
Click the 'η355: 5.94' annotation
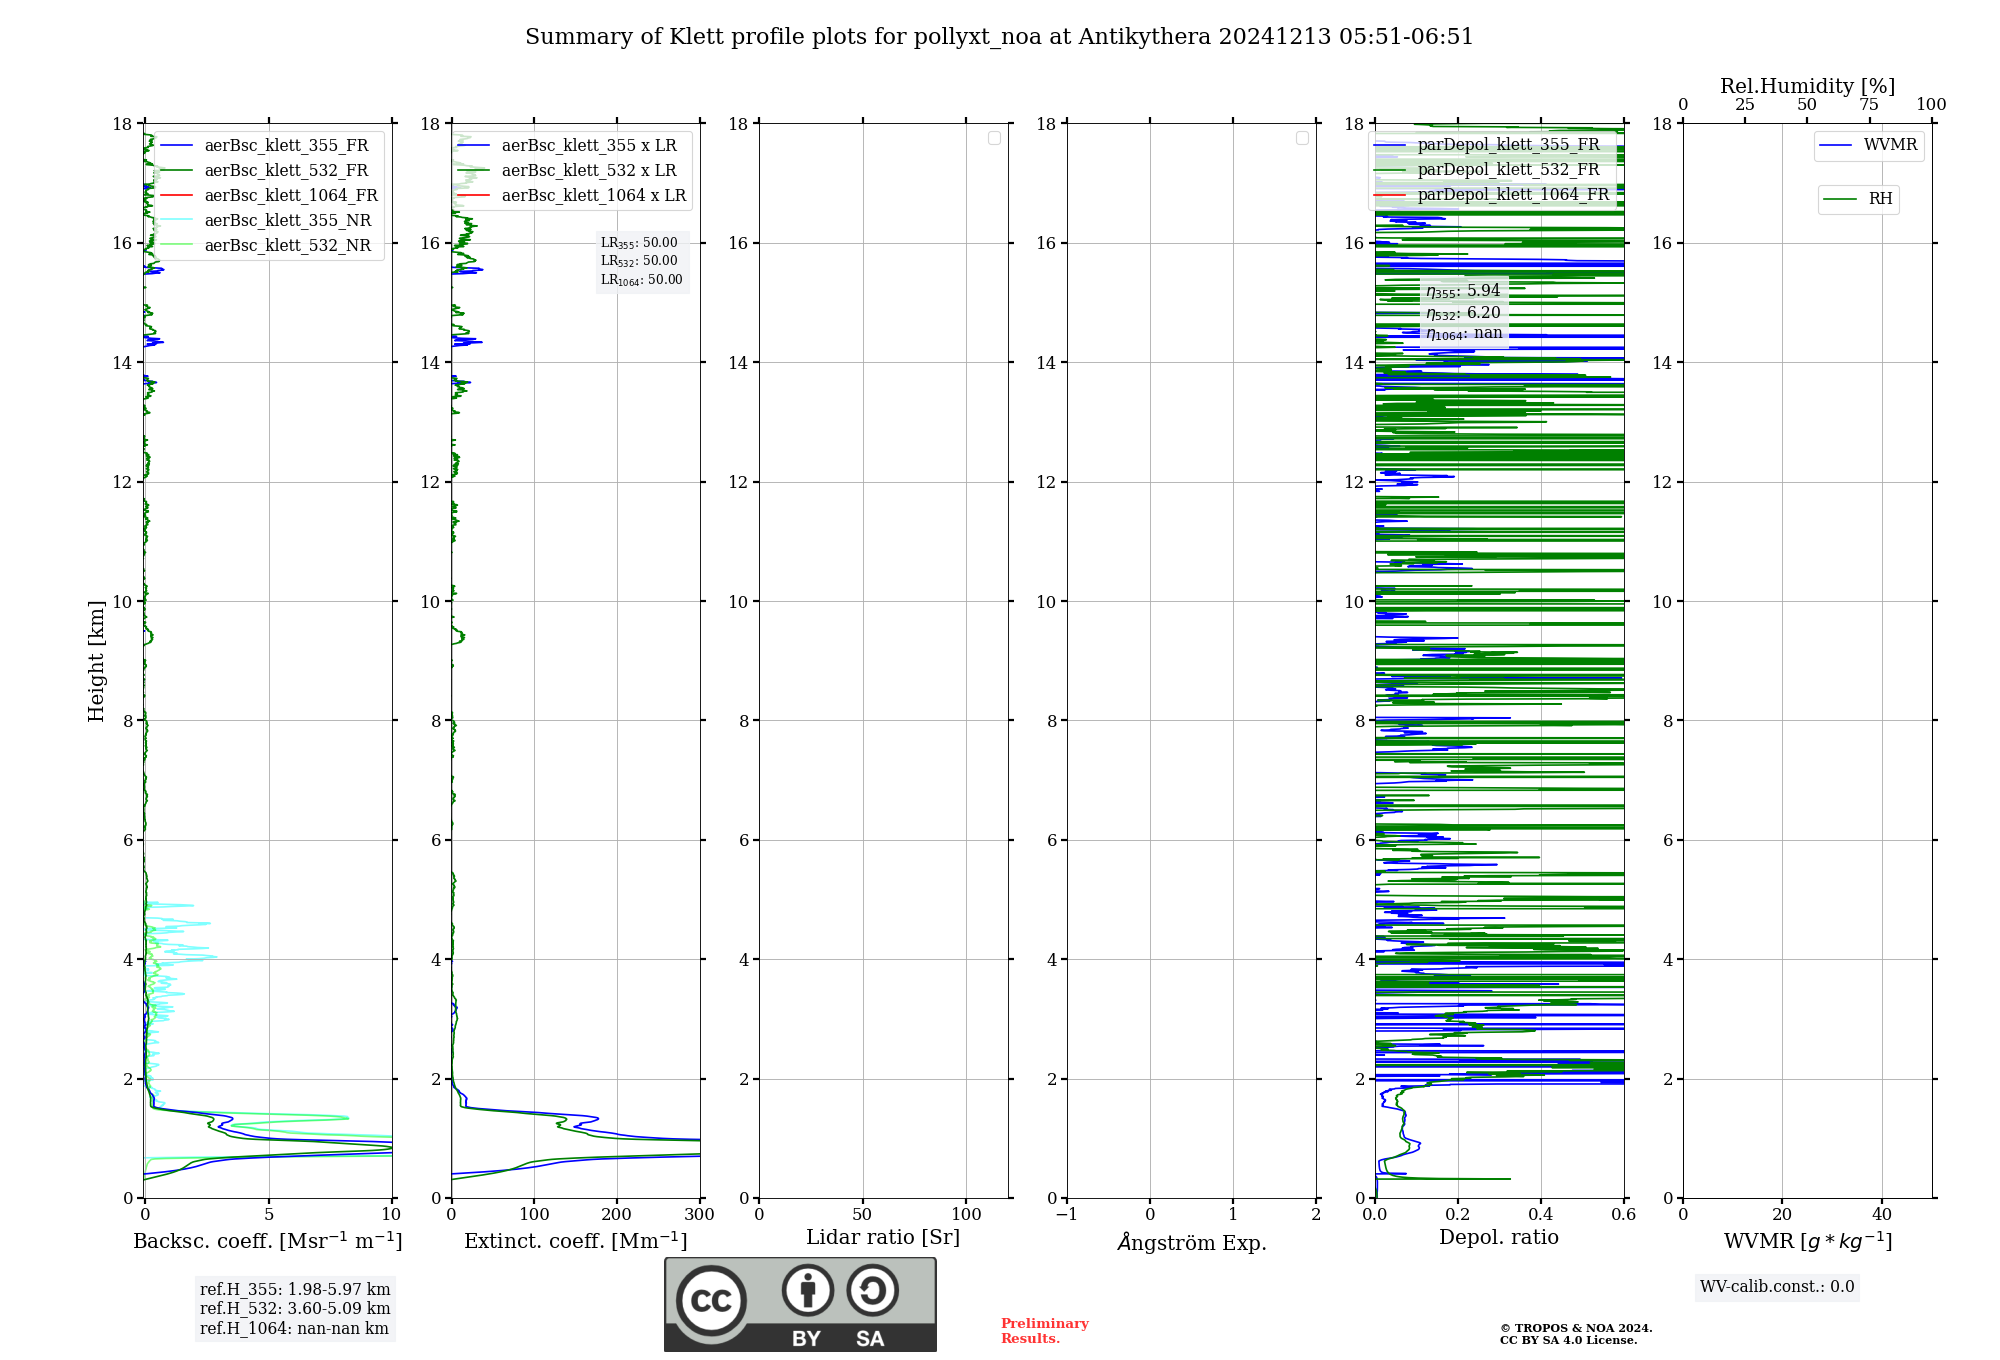1463,291
